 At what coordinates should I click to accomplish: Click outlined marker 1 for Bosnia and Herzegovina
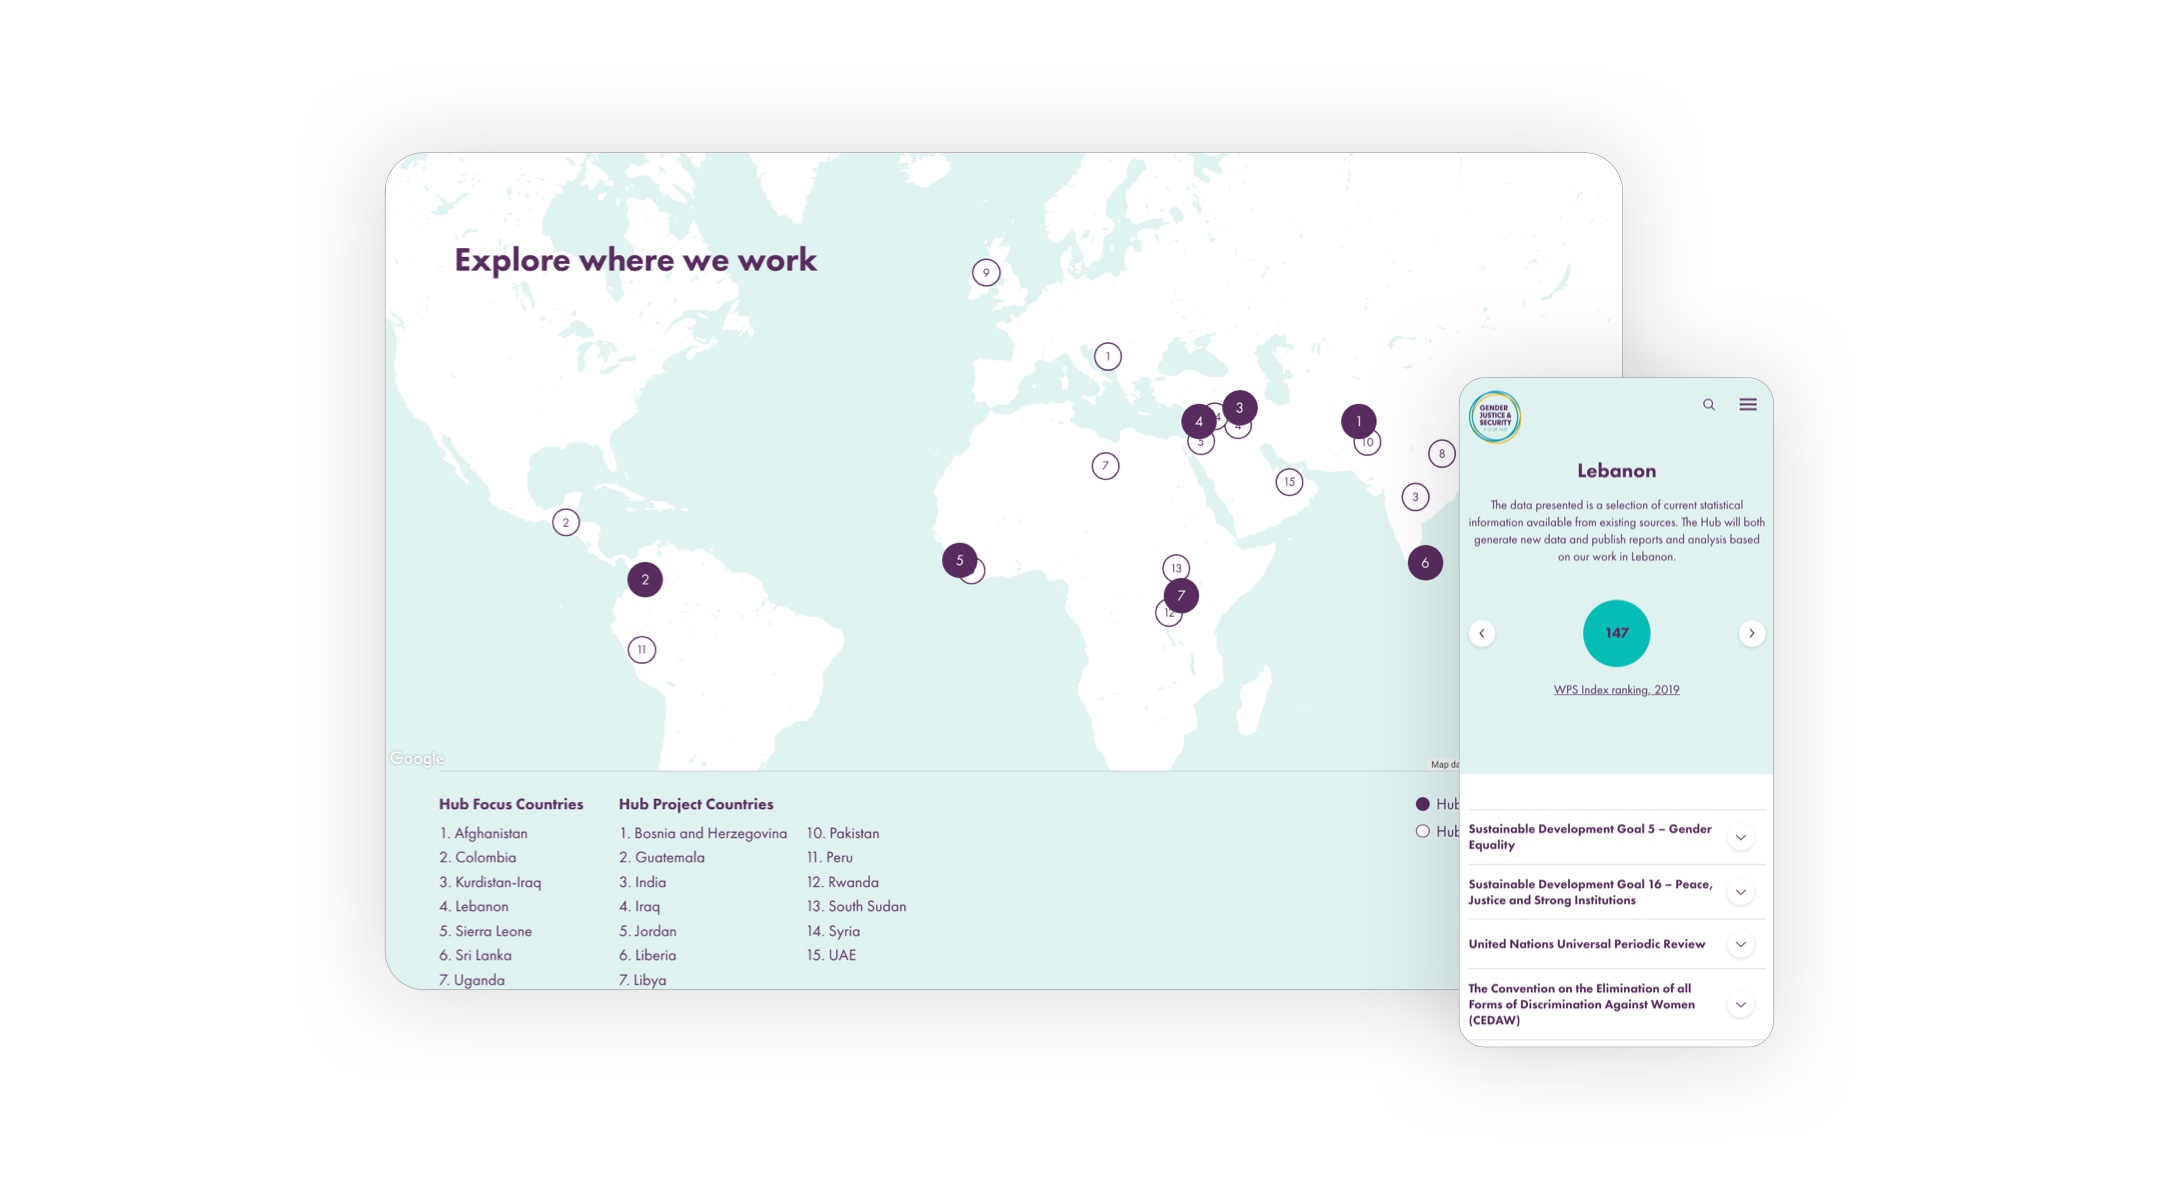[1107, 357]
